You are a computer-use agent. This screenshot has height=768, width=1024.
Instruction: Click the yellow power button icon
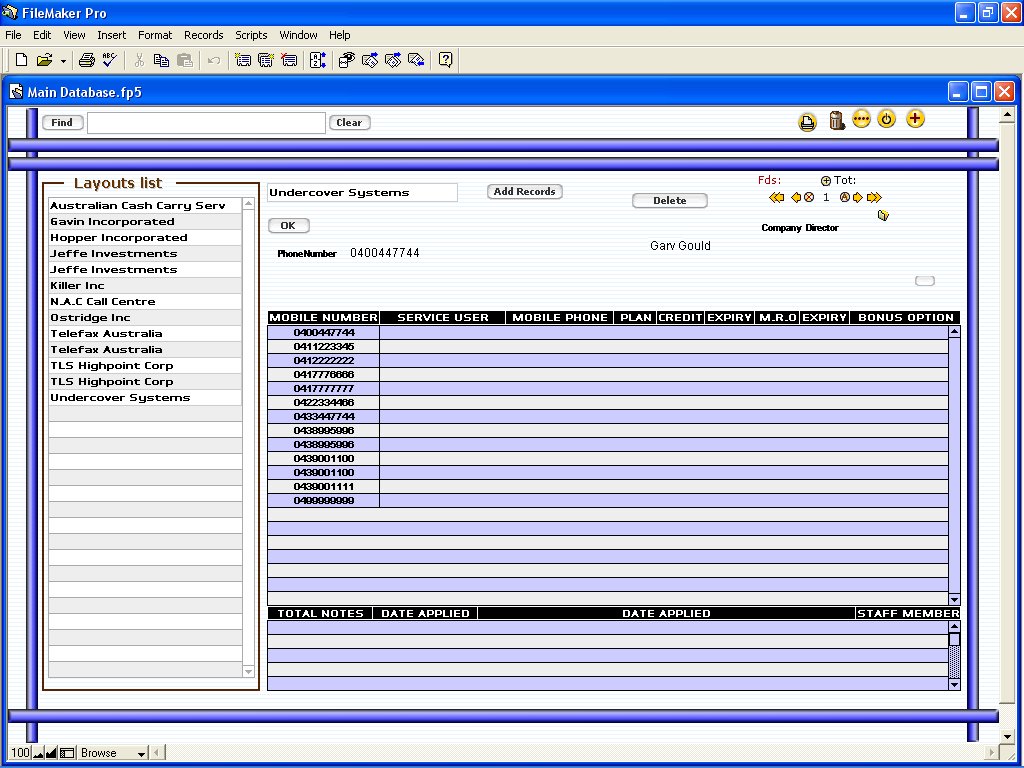point(886,120)
